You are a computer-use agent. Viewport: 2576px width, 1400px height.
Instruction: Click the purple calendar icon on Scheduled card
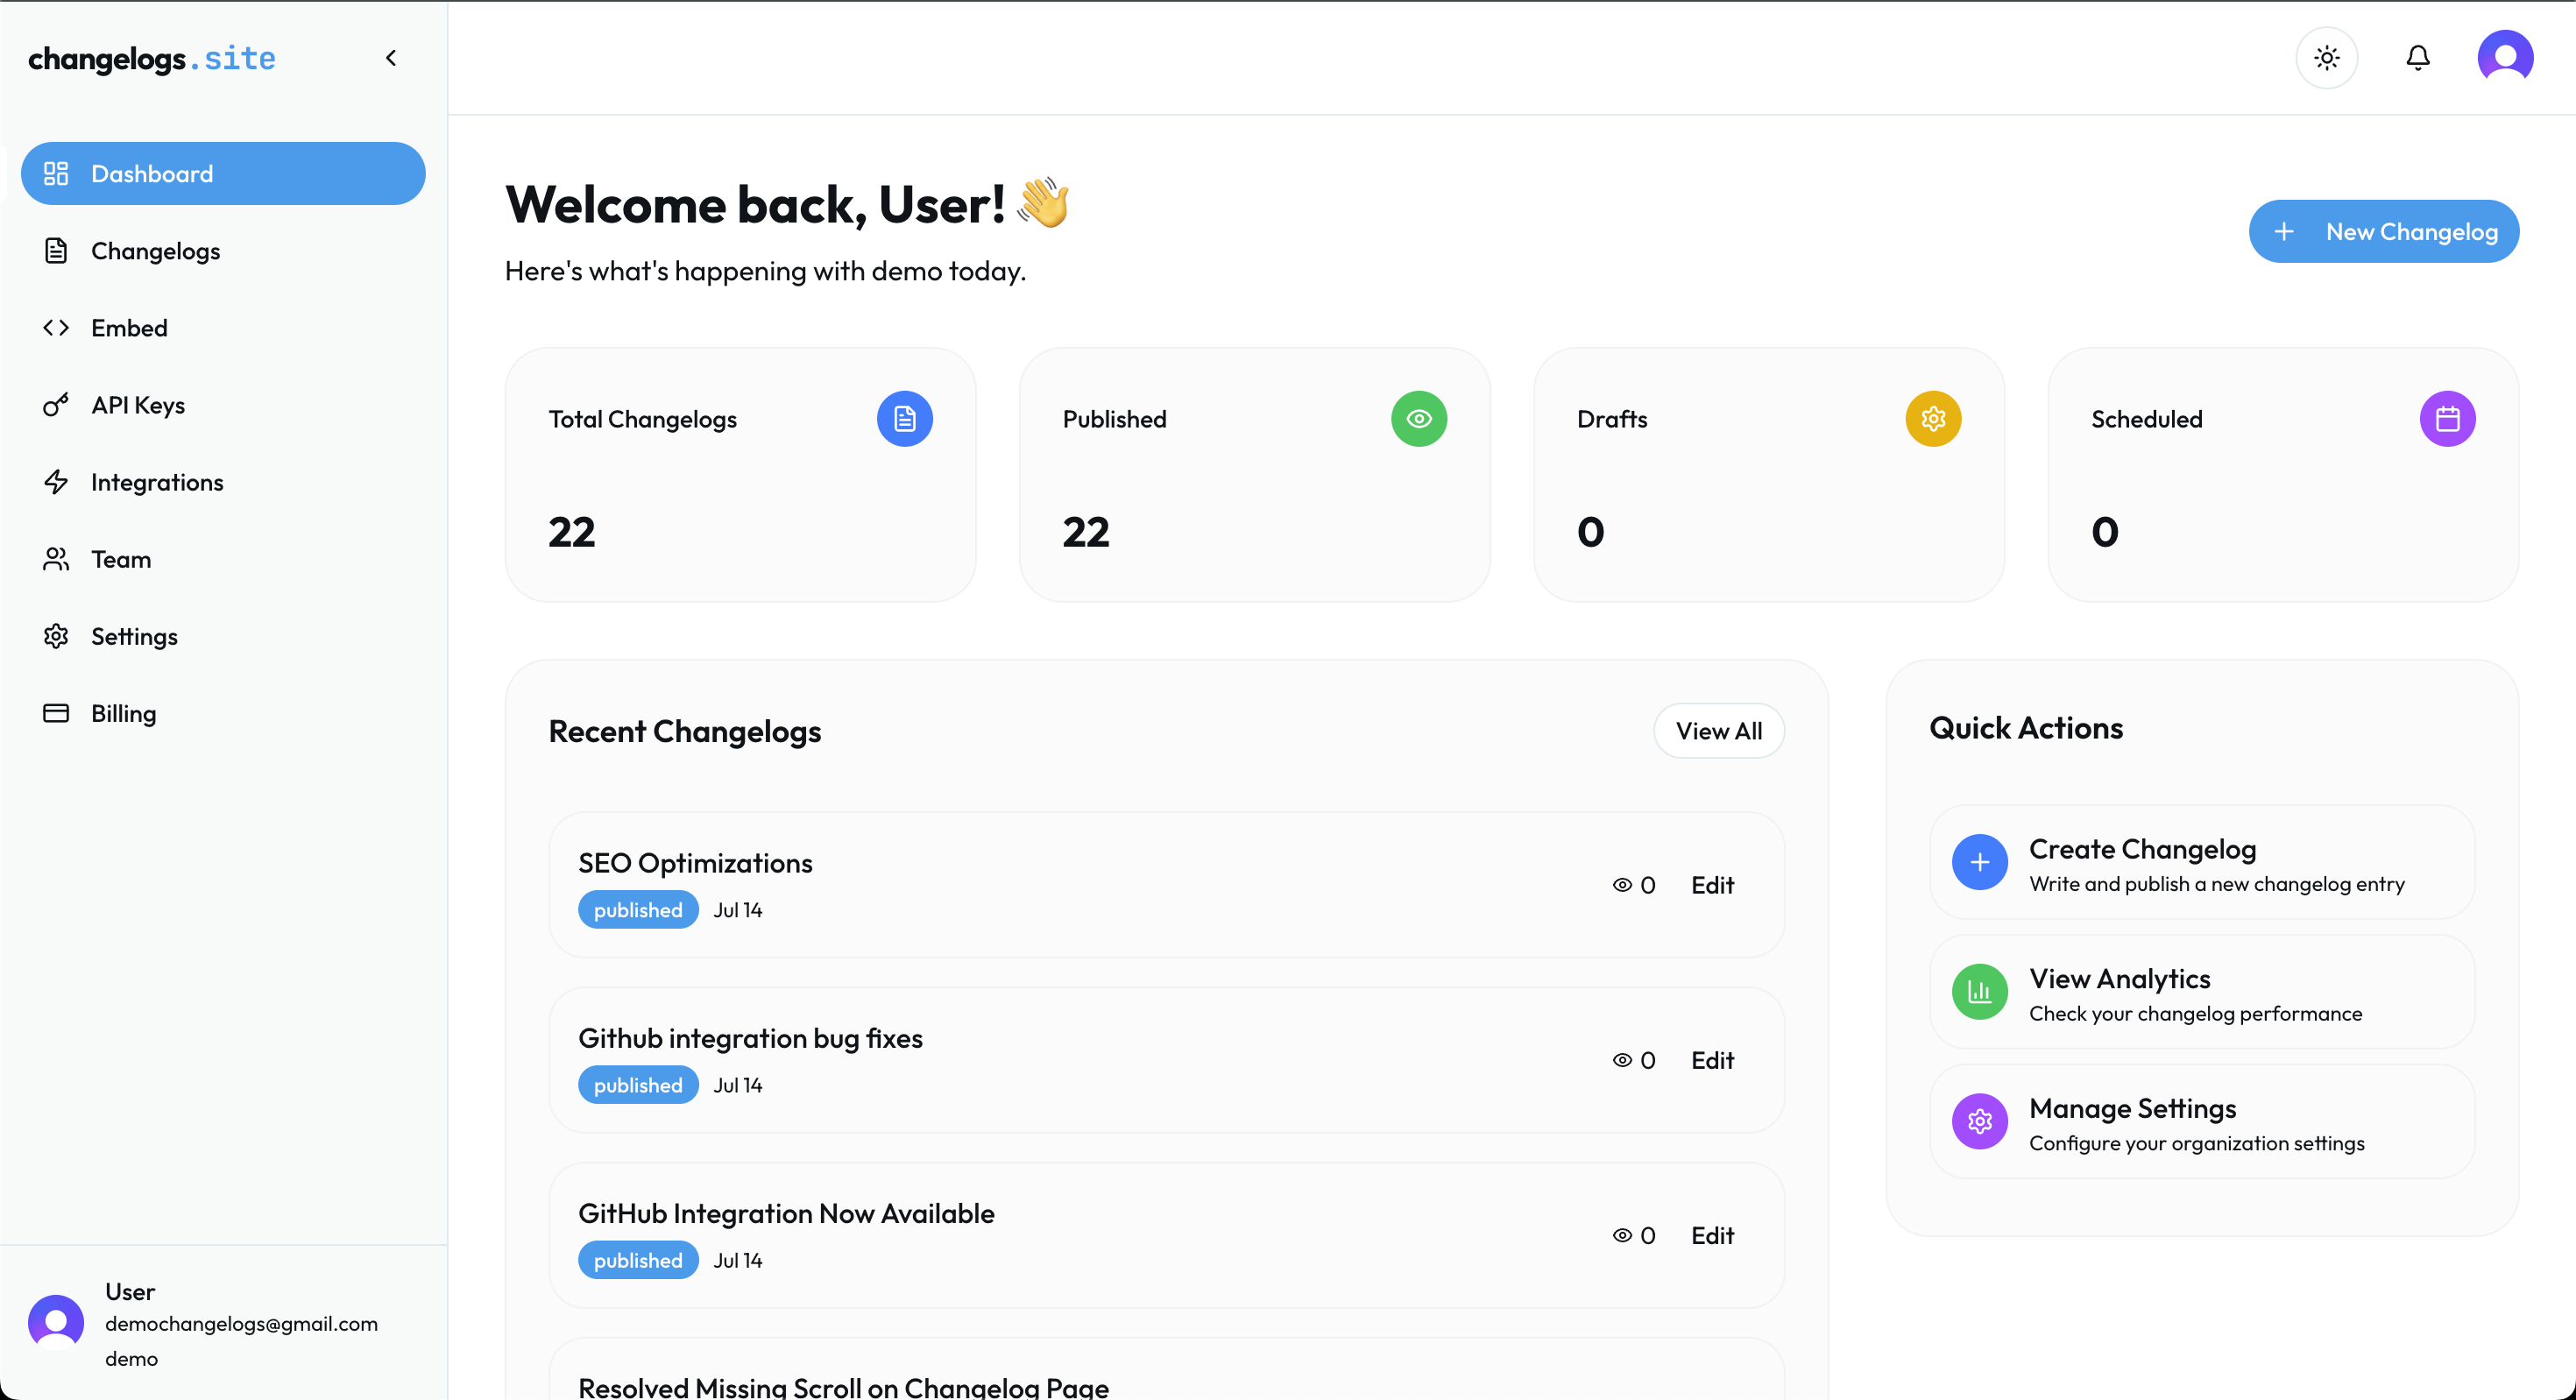2448,418
